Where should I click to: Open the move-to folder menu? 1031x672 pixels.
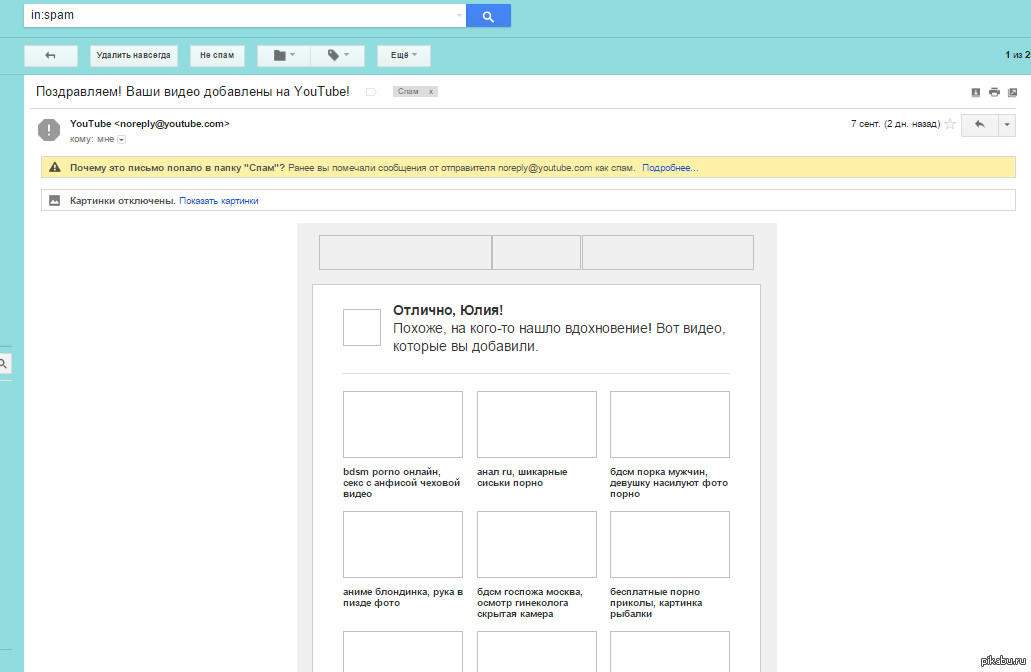point(283,56)
